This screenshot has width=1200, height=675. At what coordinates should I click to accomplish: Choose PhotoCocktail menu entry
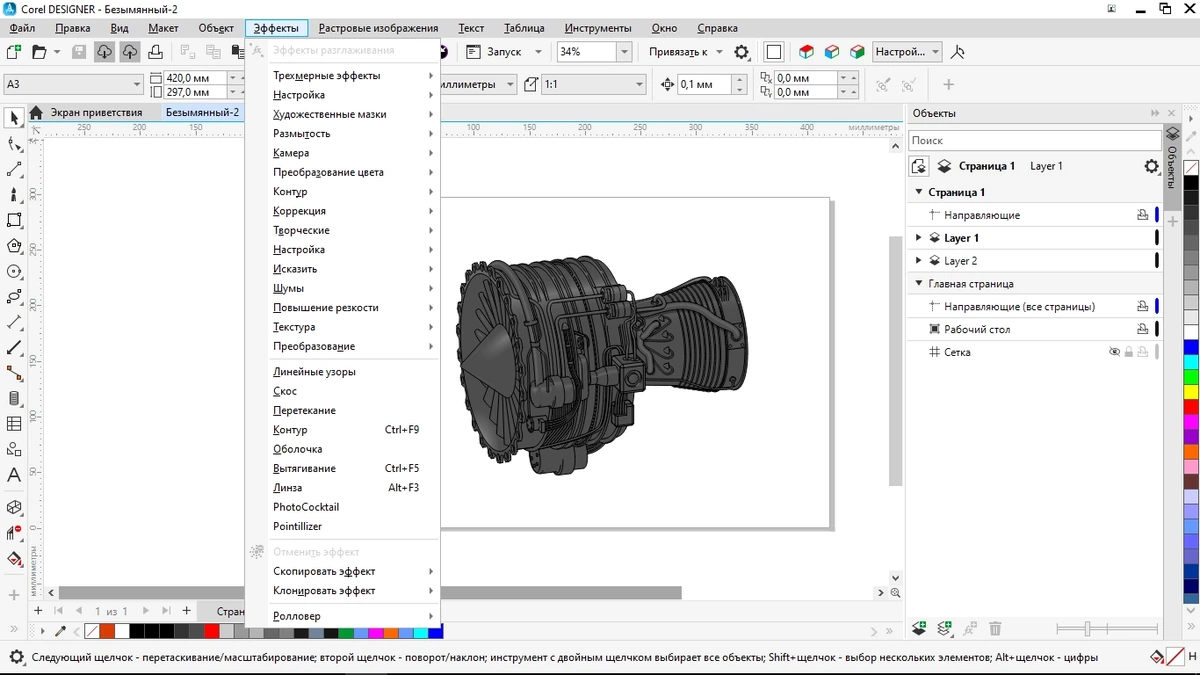click(343, 507)
